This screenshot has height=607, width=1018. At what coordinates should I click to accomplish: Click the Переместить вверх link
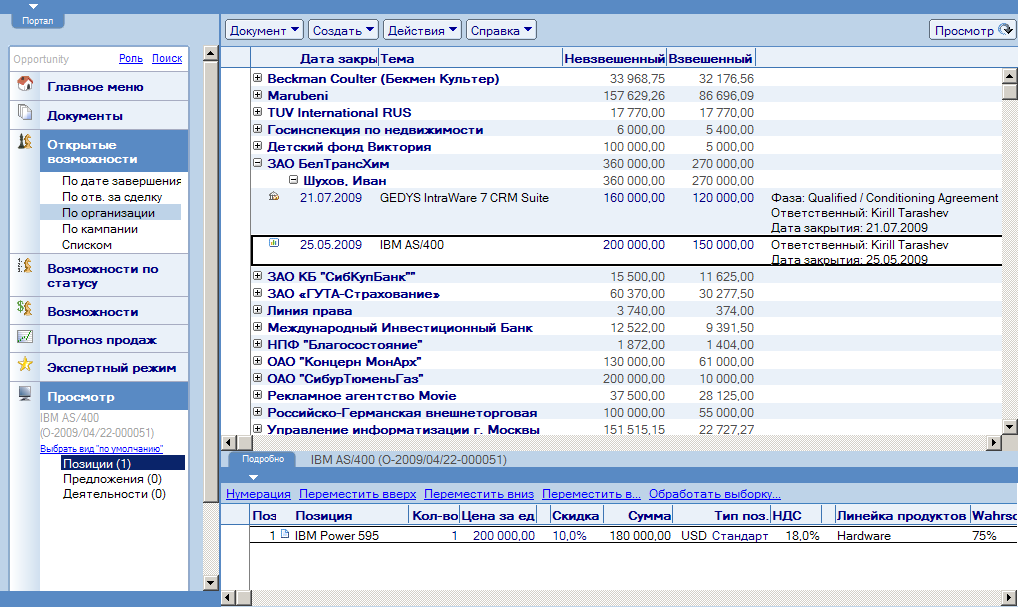pos(357,494)
